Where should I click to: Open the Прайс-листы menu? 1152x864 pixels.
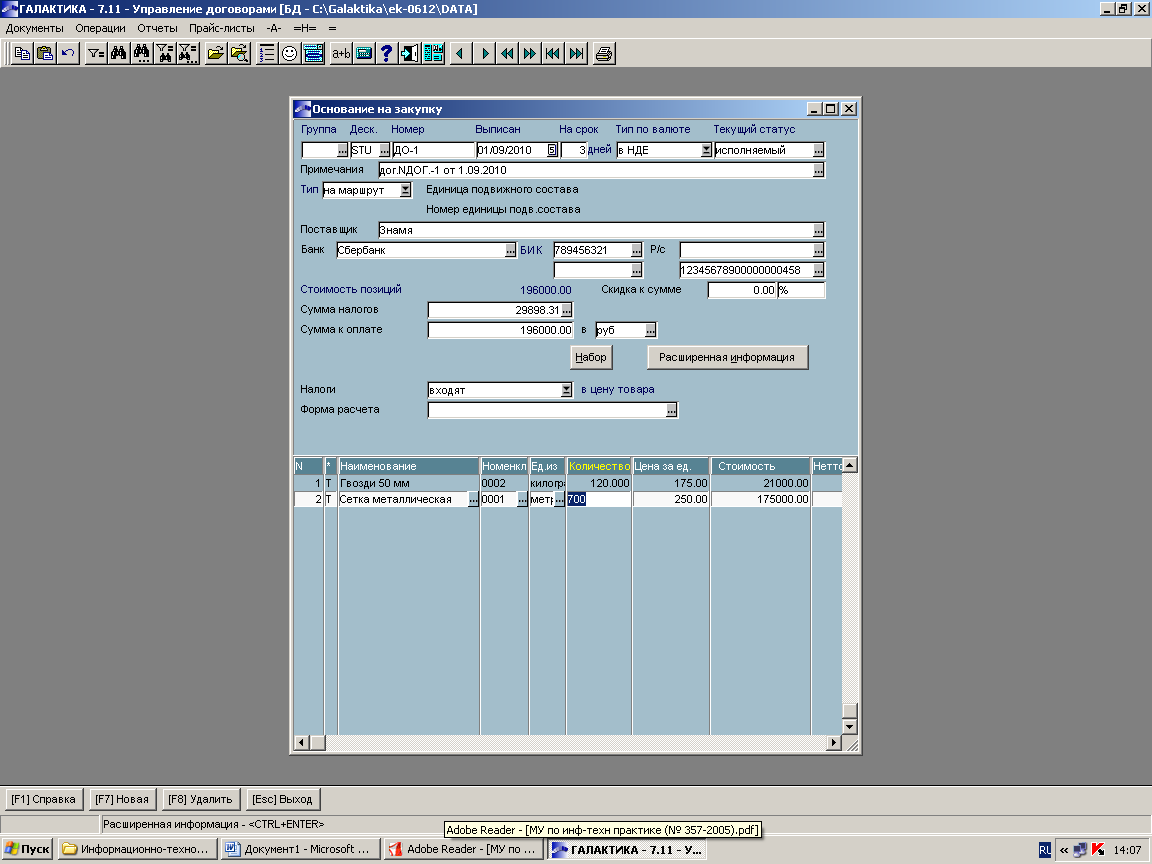(x=222, y=28)
